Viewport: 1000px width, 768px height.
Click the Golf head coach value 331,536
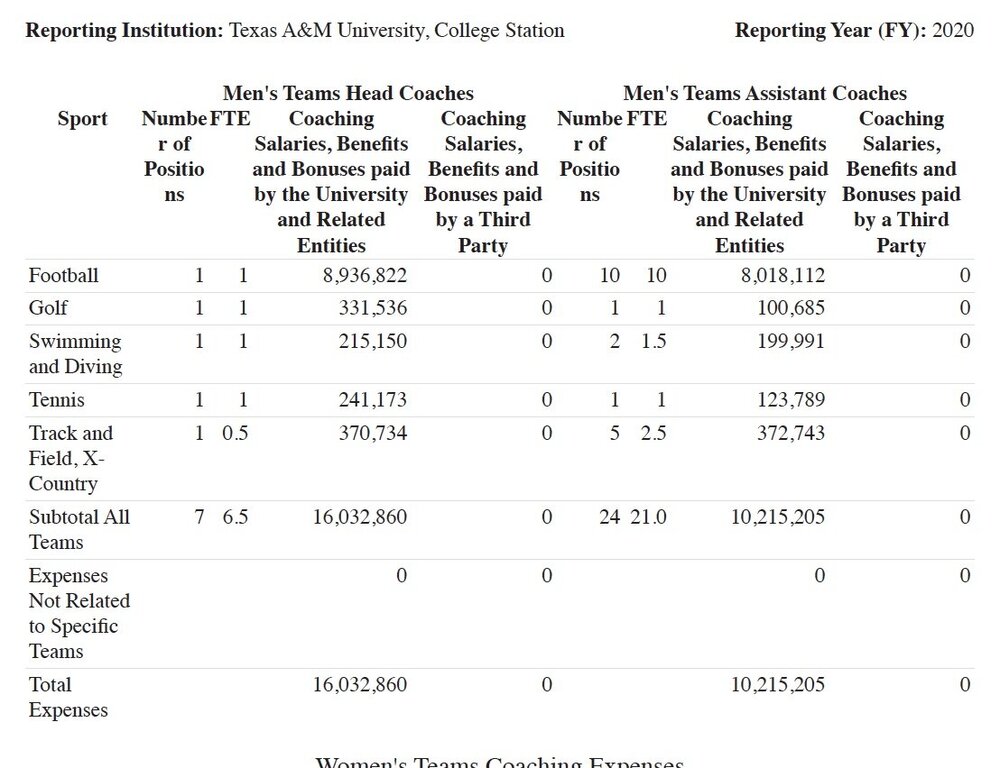(372, 308)
